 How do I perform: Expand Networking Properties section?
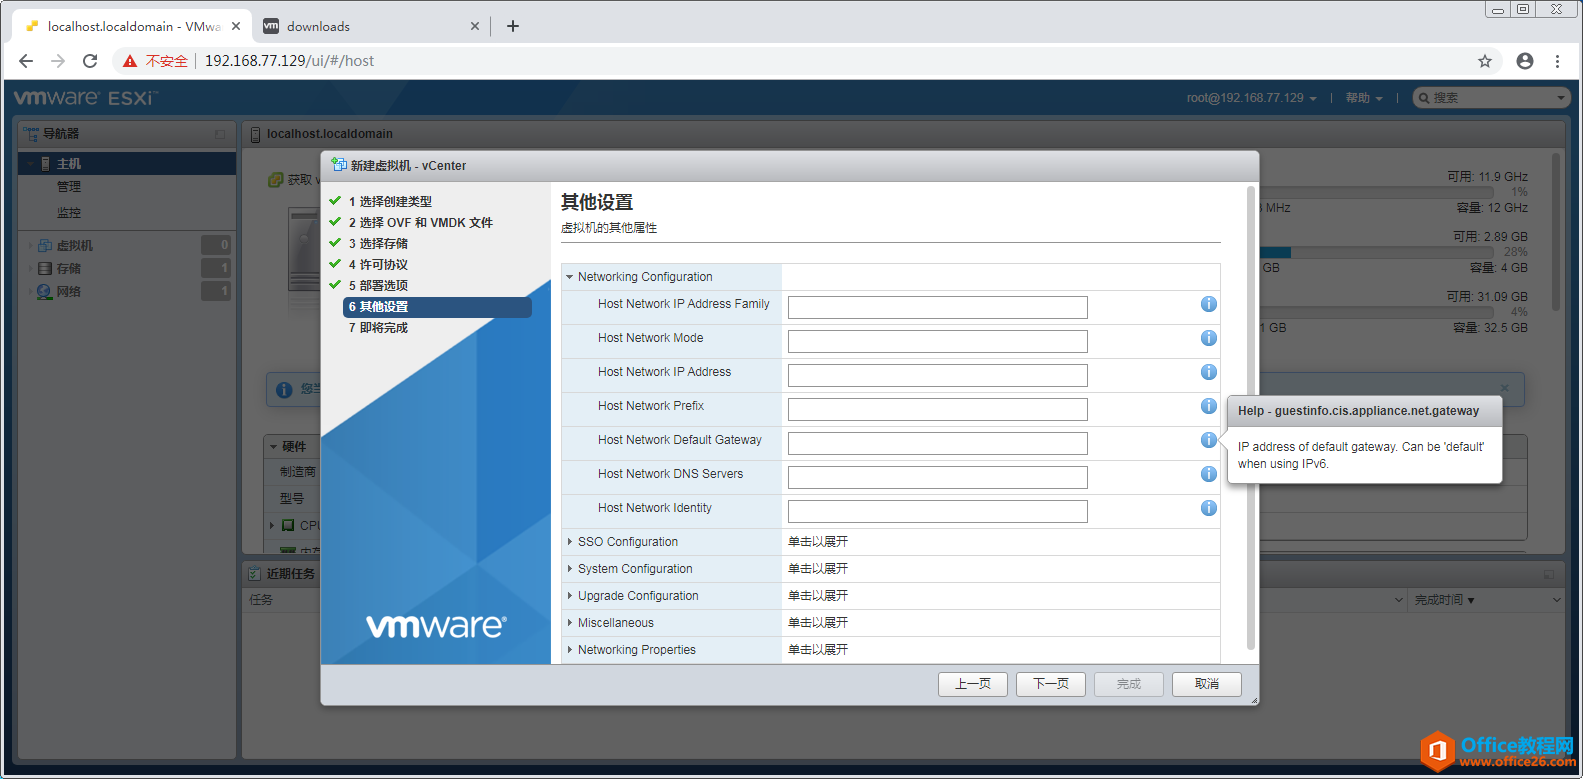[570, 650]
